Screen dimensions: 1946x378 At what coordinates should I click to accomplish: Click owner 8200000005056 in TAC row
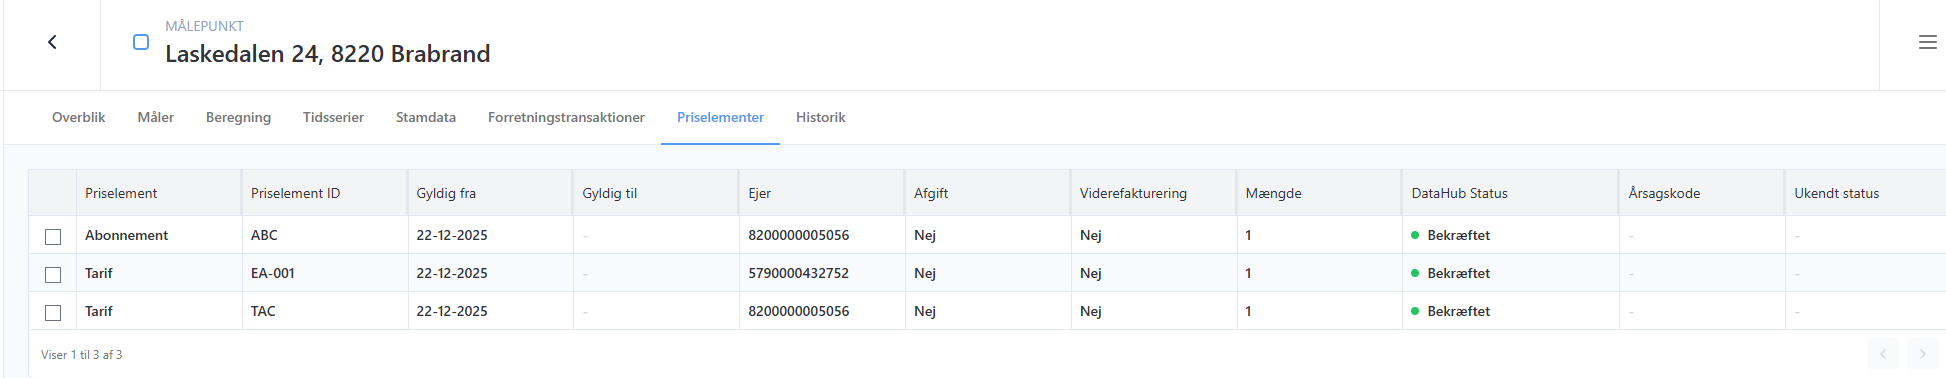(x=798, y=311)
